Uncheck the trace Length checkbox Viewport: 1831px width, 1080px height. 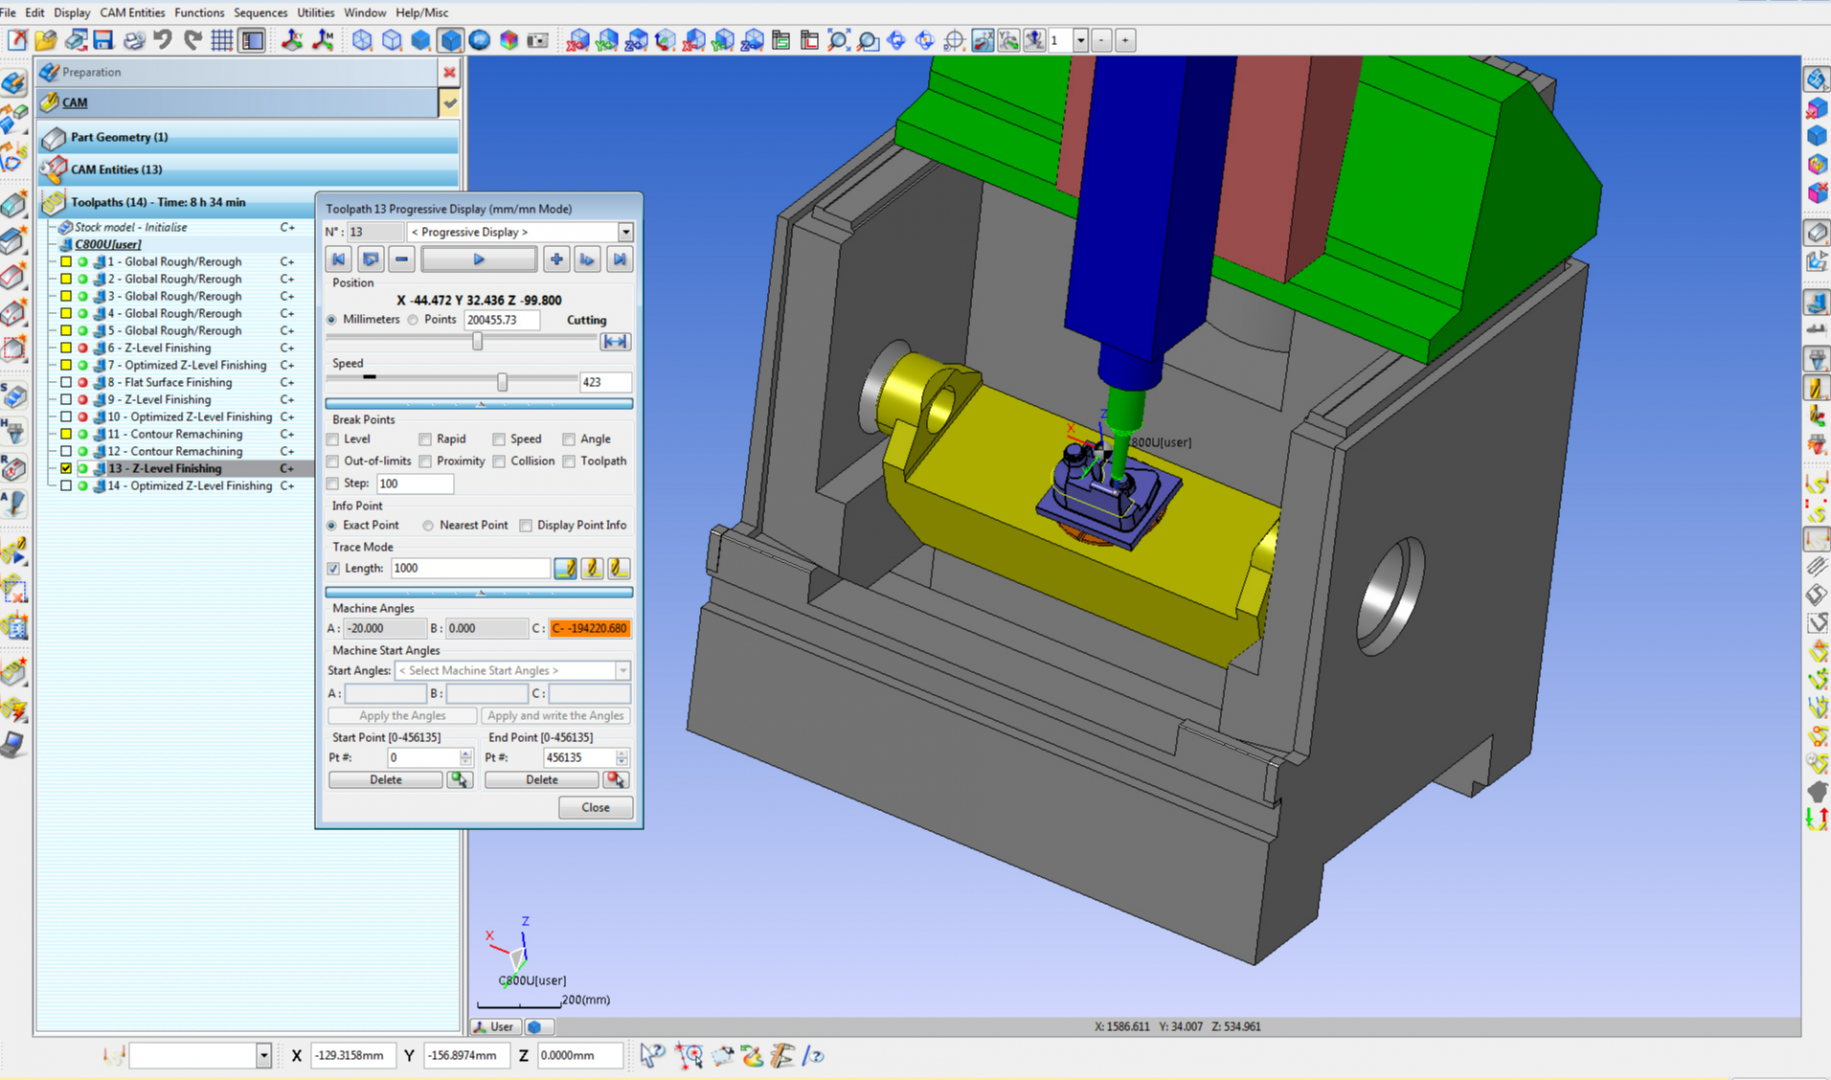tap(333, 568)
